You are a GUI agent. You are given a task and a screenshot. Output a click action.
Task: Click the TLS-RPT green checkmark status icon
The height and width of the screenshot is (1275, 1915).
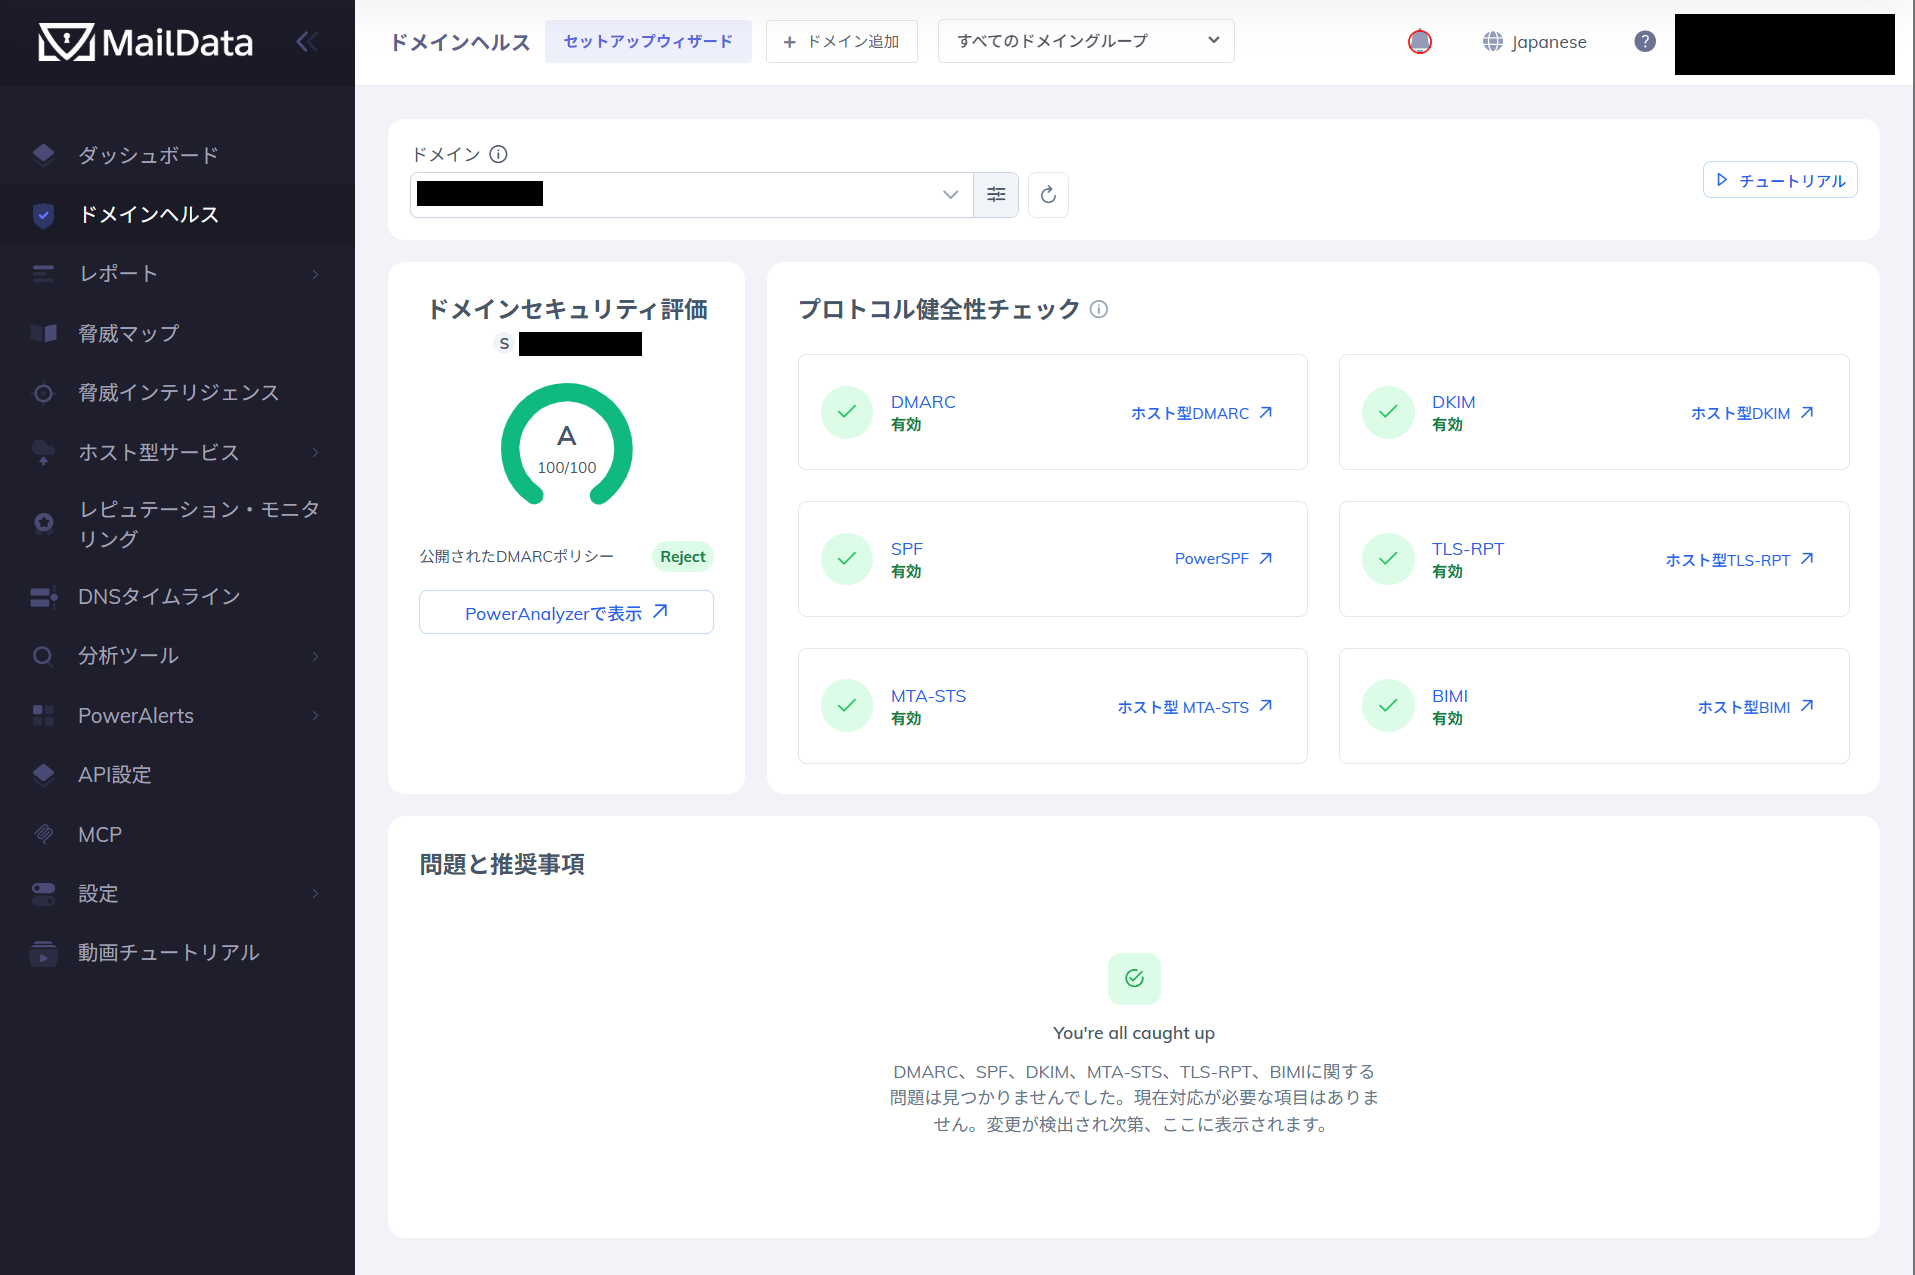tap(1388, 559)
